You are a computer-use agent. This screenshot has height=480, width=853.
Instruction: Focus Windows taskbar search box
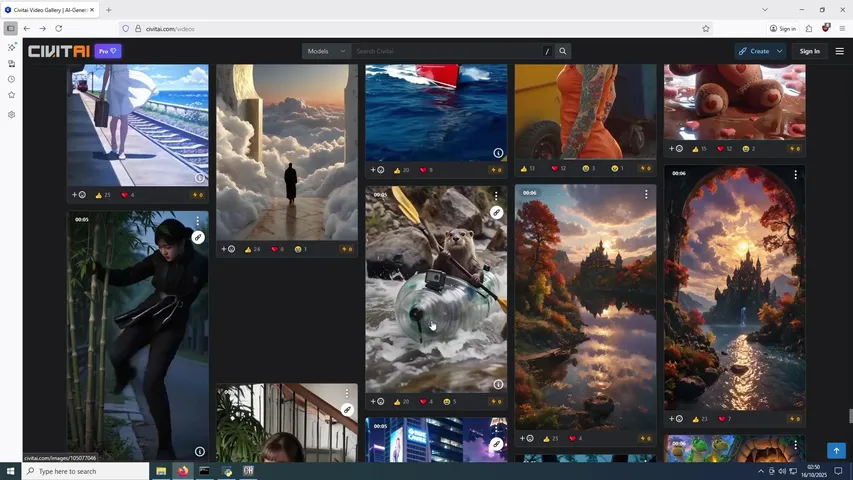coord(85,471)
